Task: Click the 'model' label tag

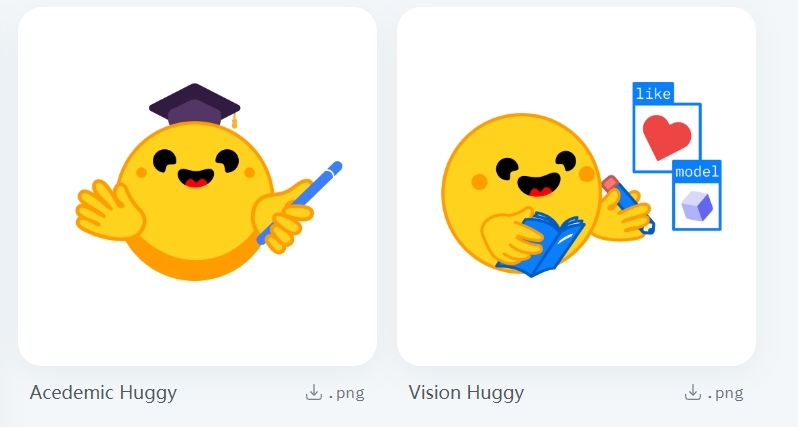Action: coord(697,172)
